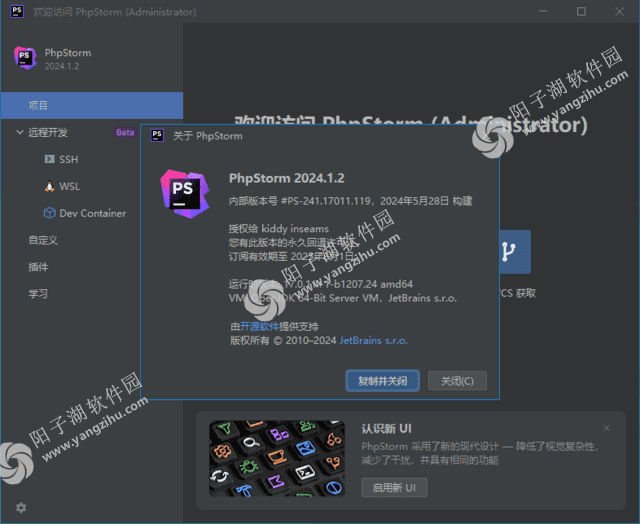Click the 授权给 kiddy inseams line
Image resolution: width=640 pixels, height=524 pixels.
click(x=278, y=229)
